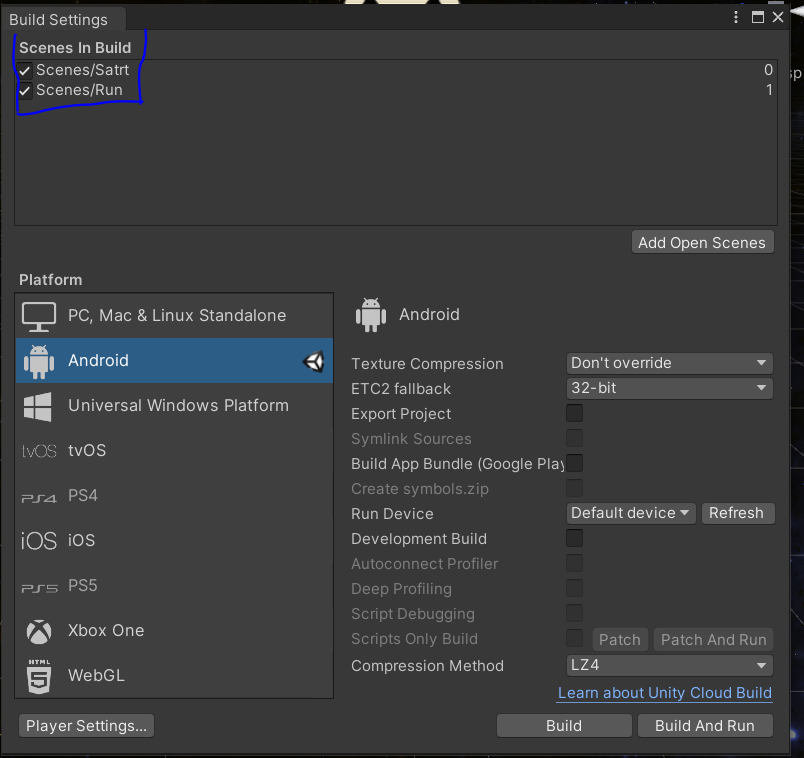The height and width of the screenshot is (758, 804).
Task: Open the Texture Compression dropdown
Action: click(669, 363)
